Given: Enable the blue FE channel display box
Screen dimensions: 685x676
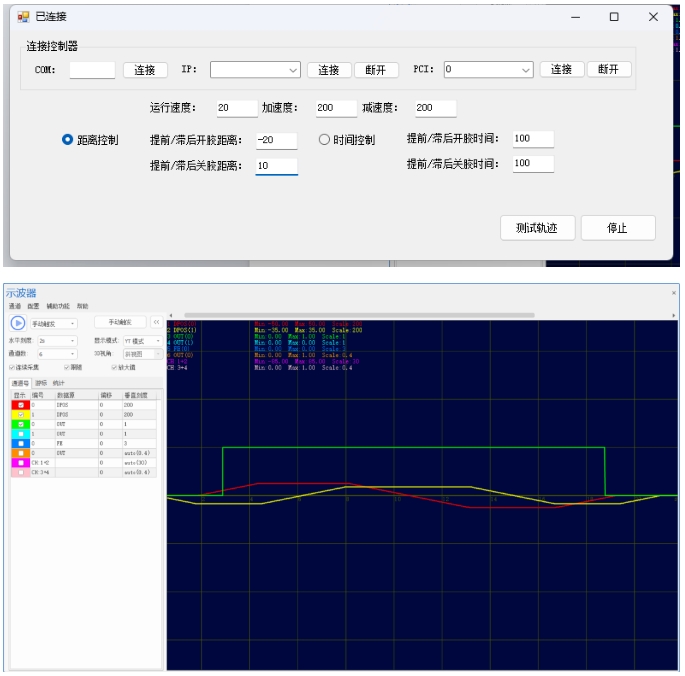Looking at the screenshot, I should (x=21, y=444).
